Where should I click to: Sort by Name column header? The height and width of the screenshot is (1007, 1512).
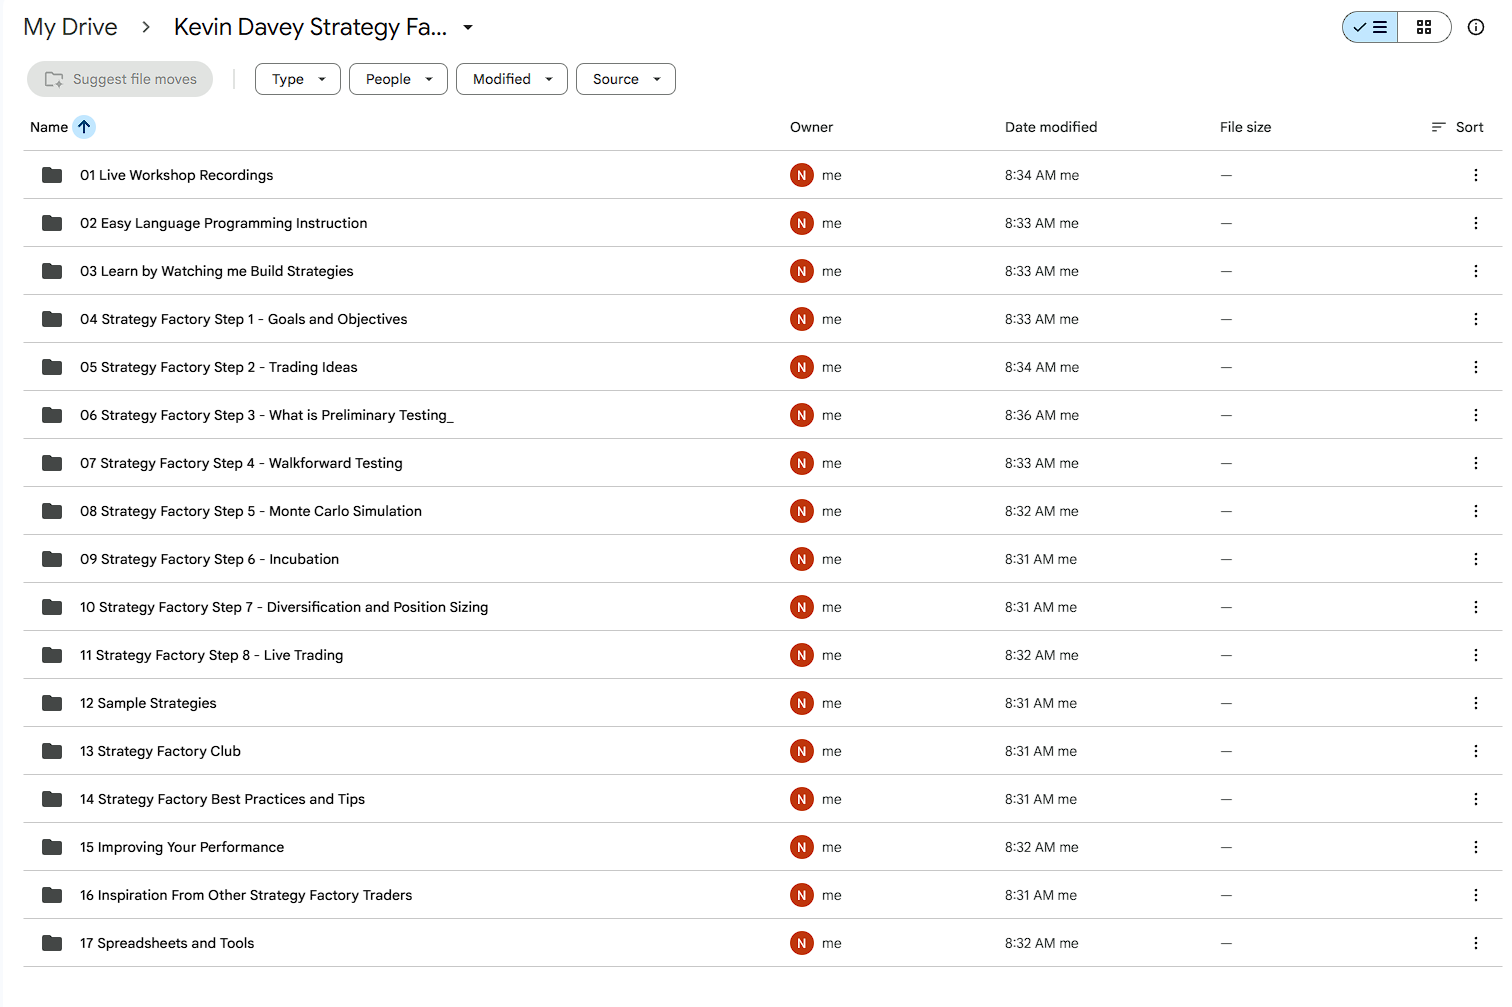pos(49,127)
